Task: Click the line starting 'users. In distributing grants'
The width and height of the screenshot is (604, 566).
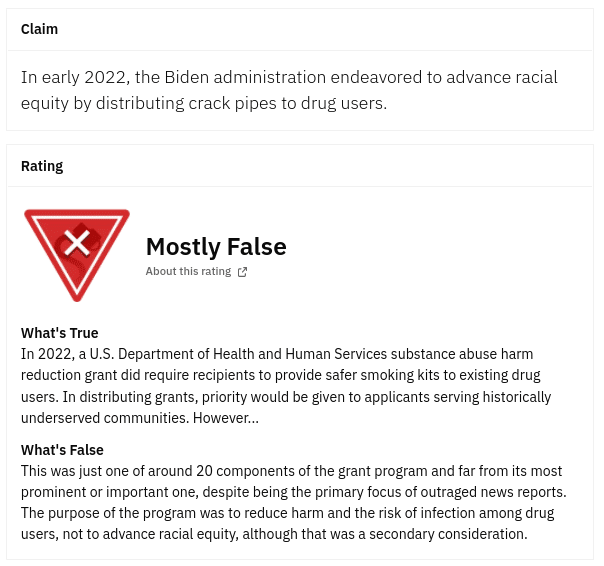Action: (286, 397)
